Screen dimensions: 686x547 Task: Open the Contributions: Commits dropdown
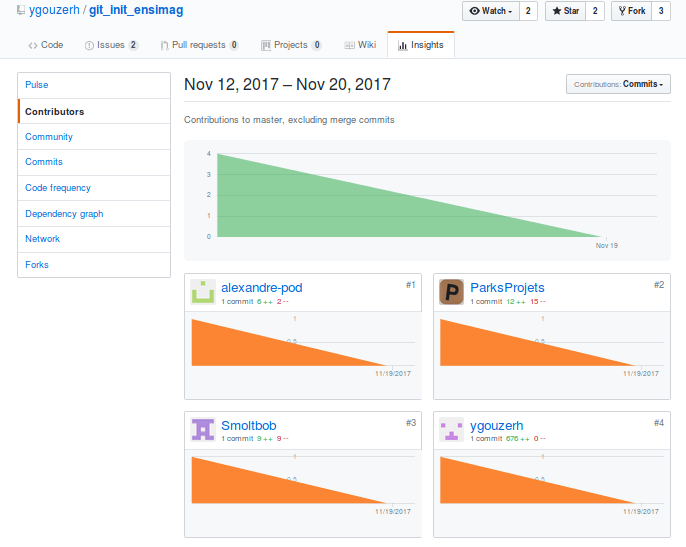point(618,84)
